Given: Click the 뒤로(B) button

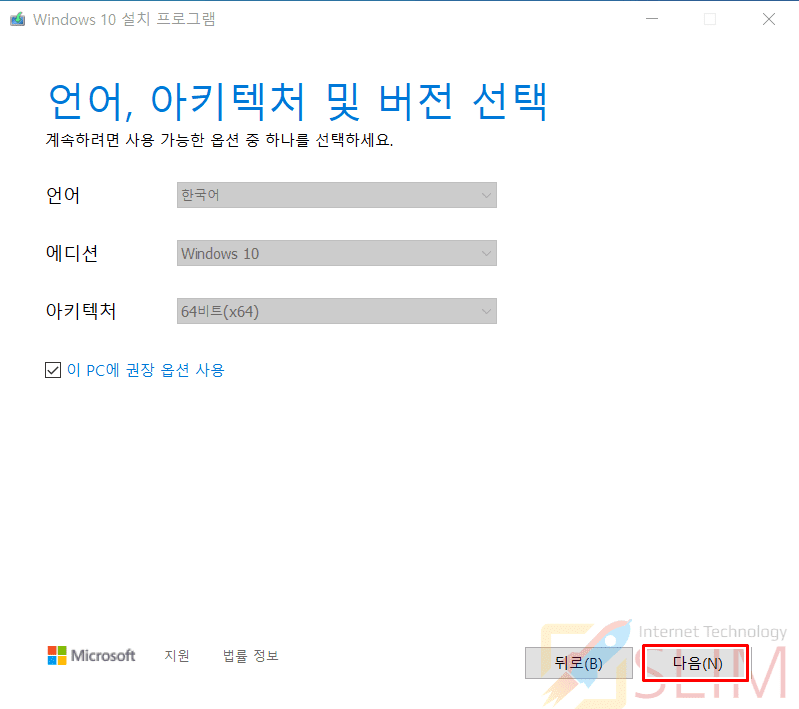Looking at the screenshot, I should click(578, 663).
